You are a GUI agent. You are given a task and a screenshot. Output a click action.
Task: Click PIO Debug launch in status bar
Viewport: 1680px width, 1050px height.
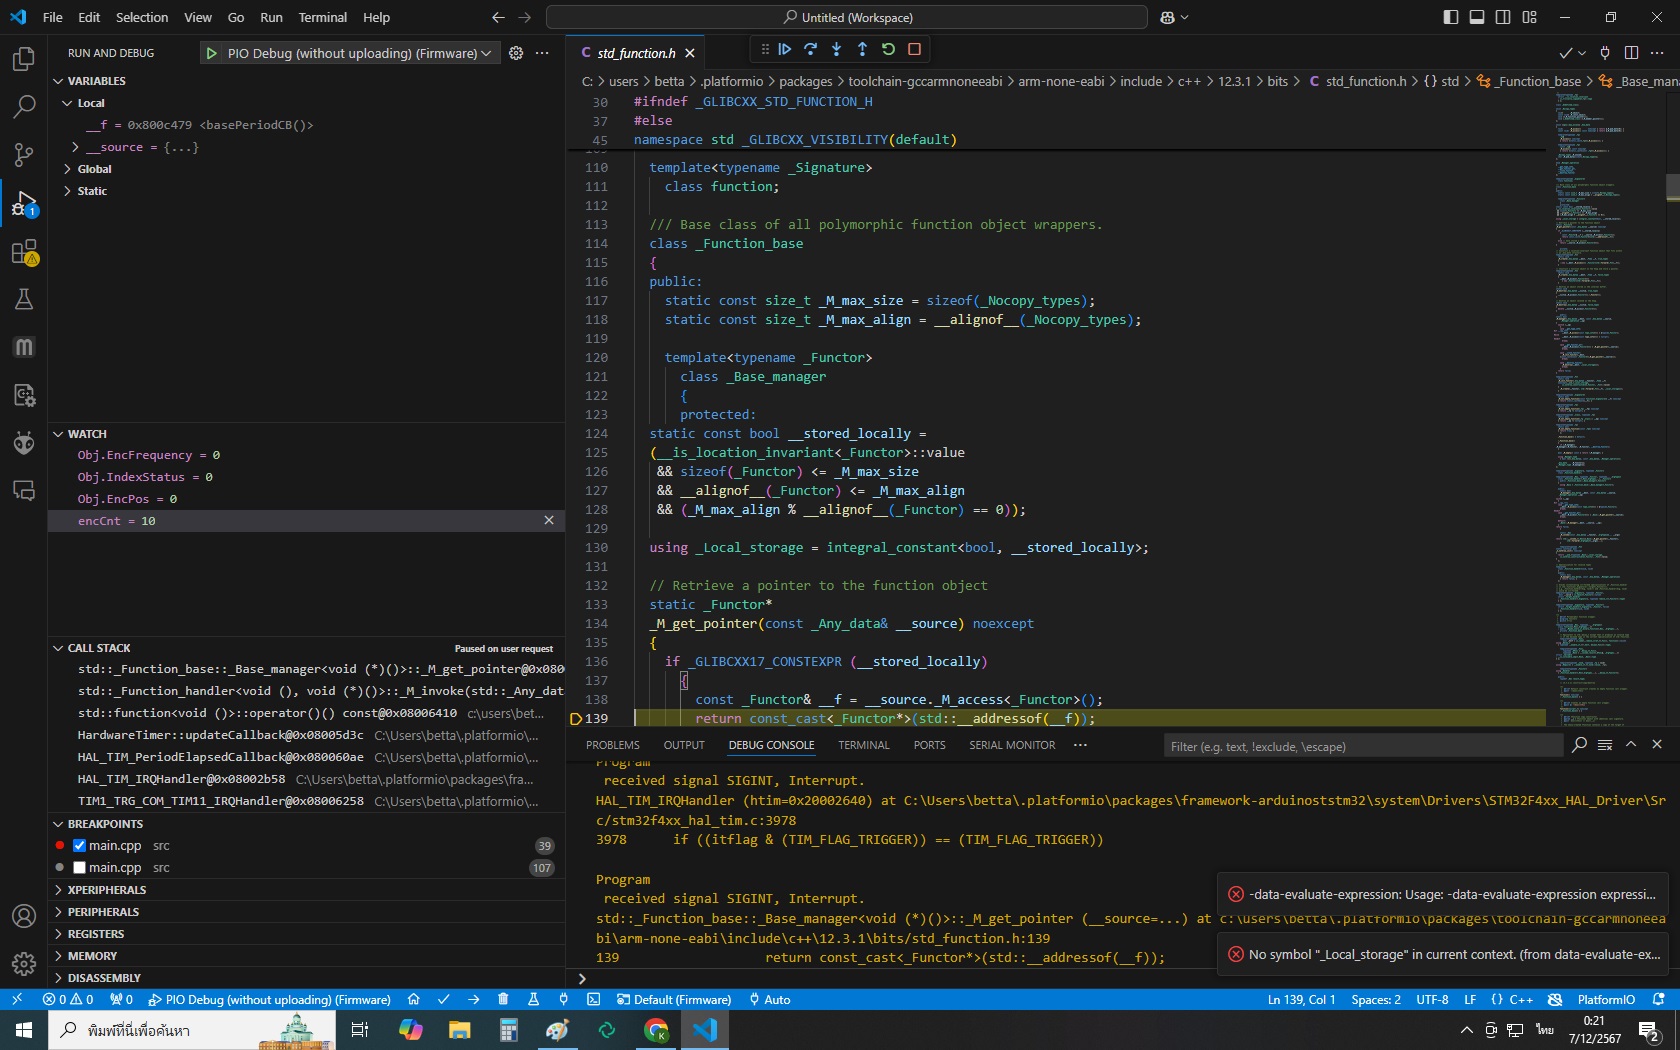[x=270, y=999]
